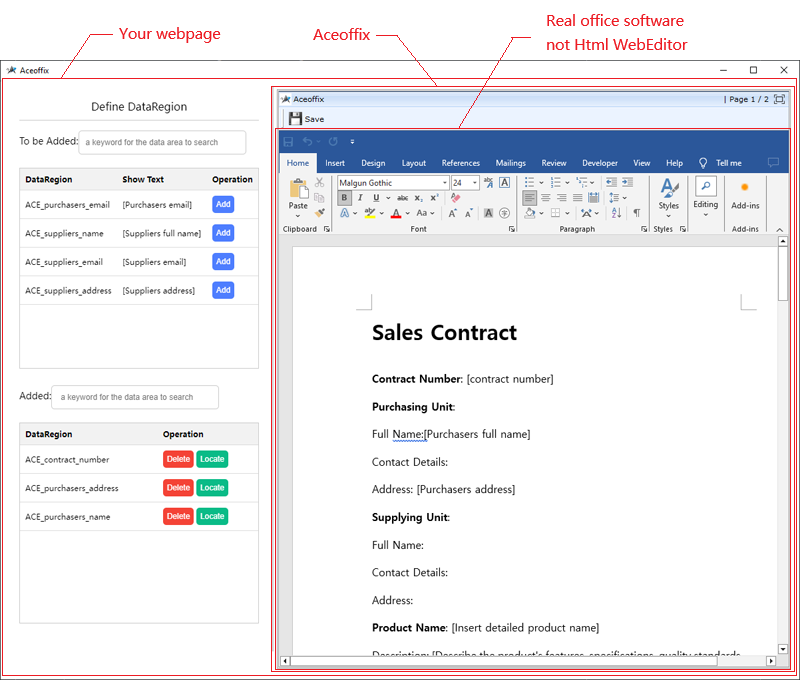
Task: Open the Developer ribbon tab
Action: (600, 163)
